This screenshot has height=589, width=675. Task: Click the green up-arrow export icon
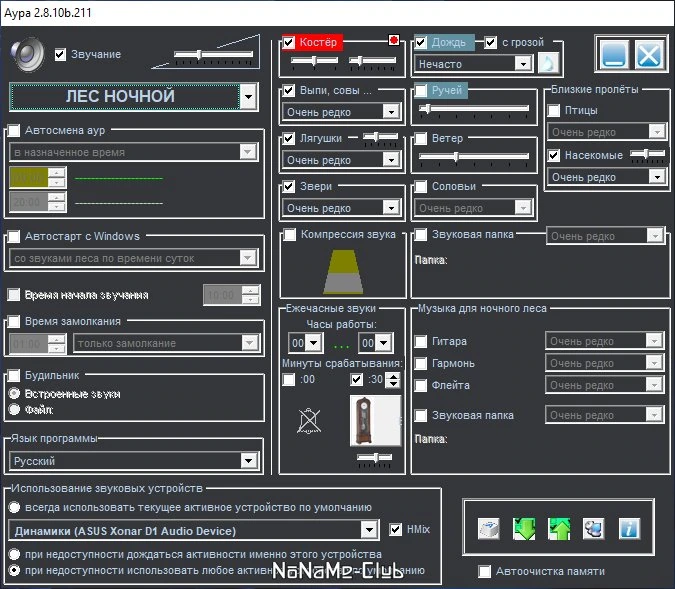click(x=559, y=529)
